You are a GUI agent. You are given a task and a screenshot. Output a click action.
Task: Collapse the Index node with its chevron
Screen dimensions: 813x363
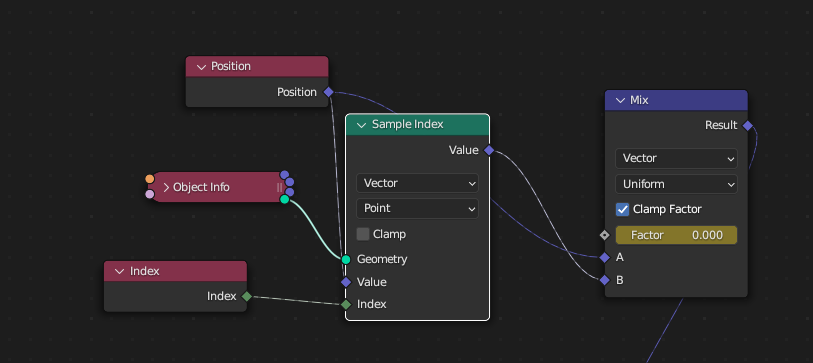tap(120, 272)
